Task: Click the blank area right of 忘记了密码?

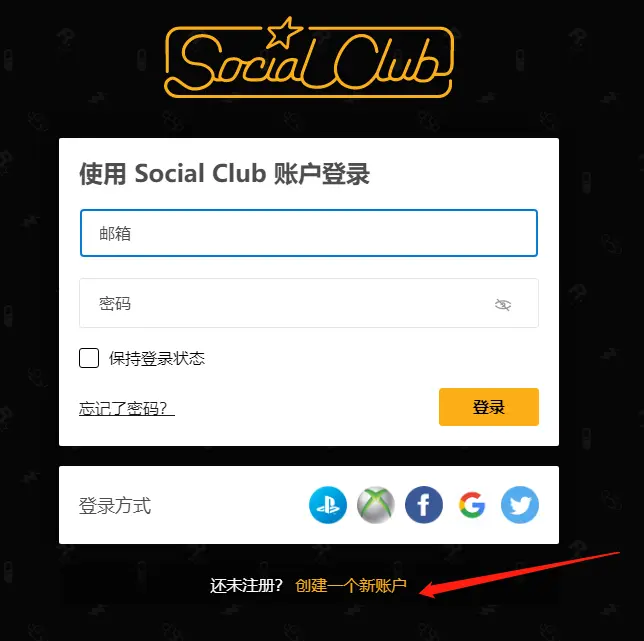Action: (x=306, y=408)
